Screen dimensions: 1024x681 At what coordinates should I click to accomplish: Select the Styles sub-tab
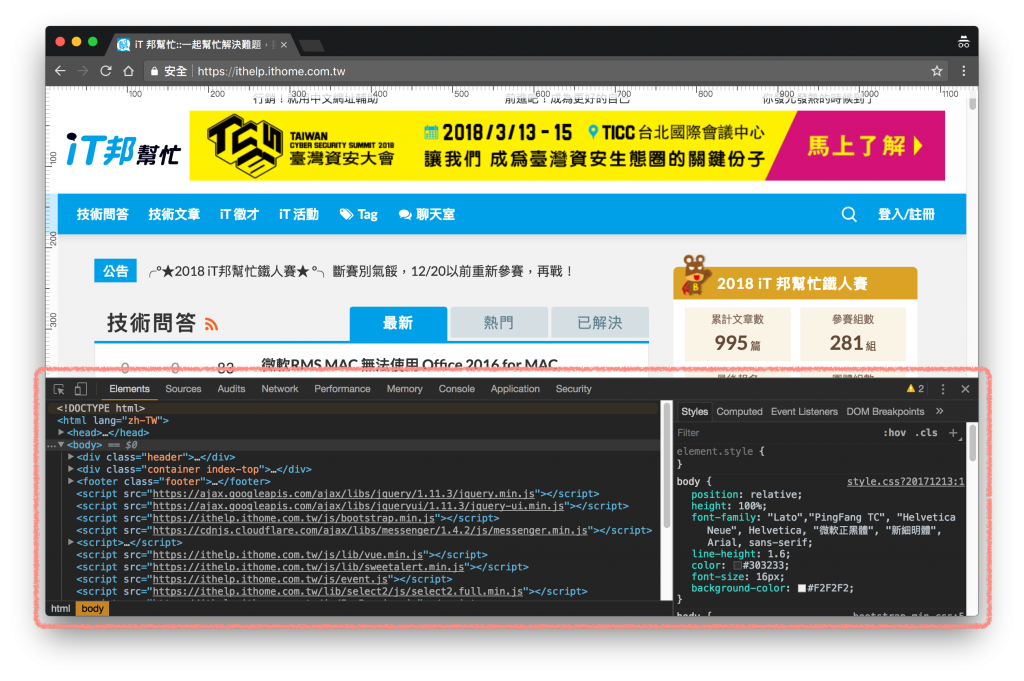click(x=694, y=411)
